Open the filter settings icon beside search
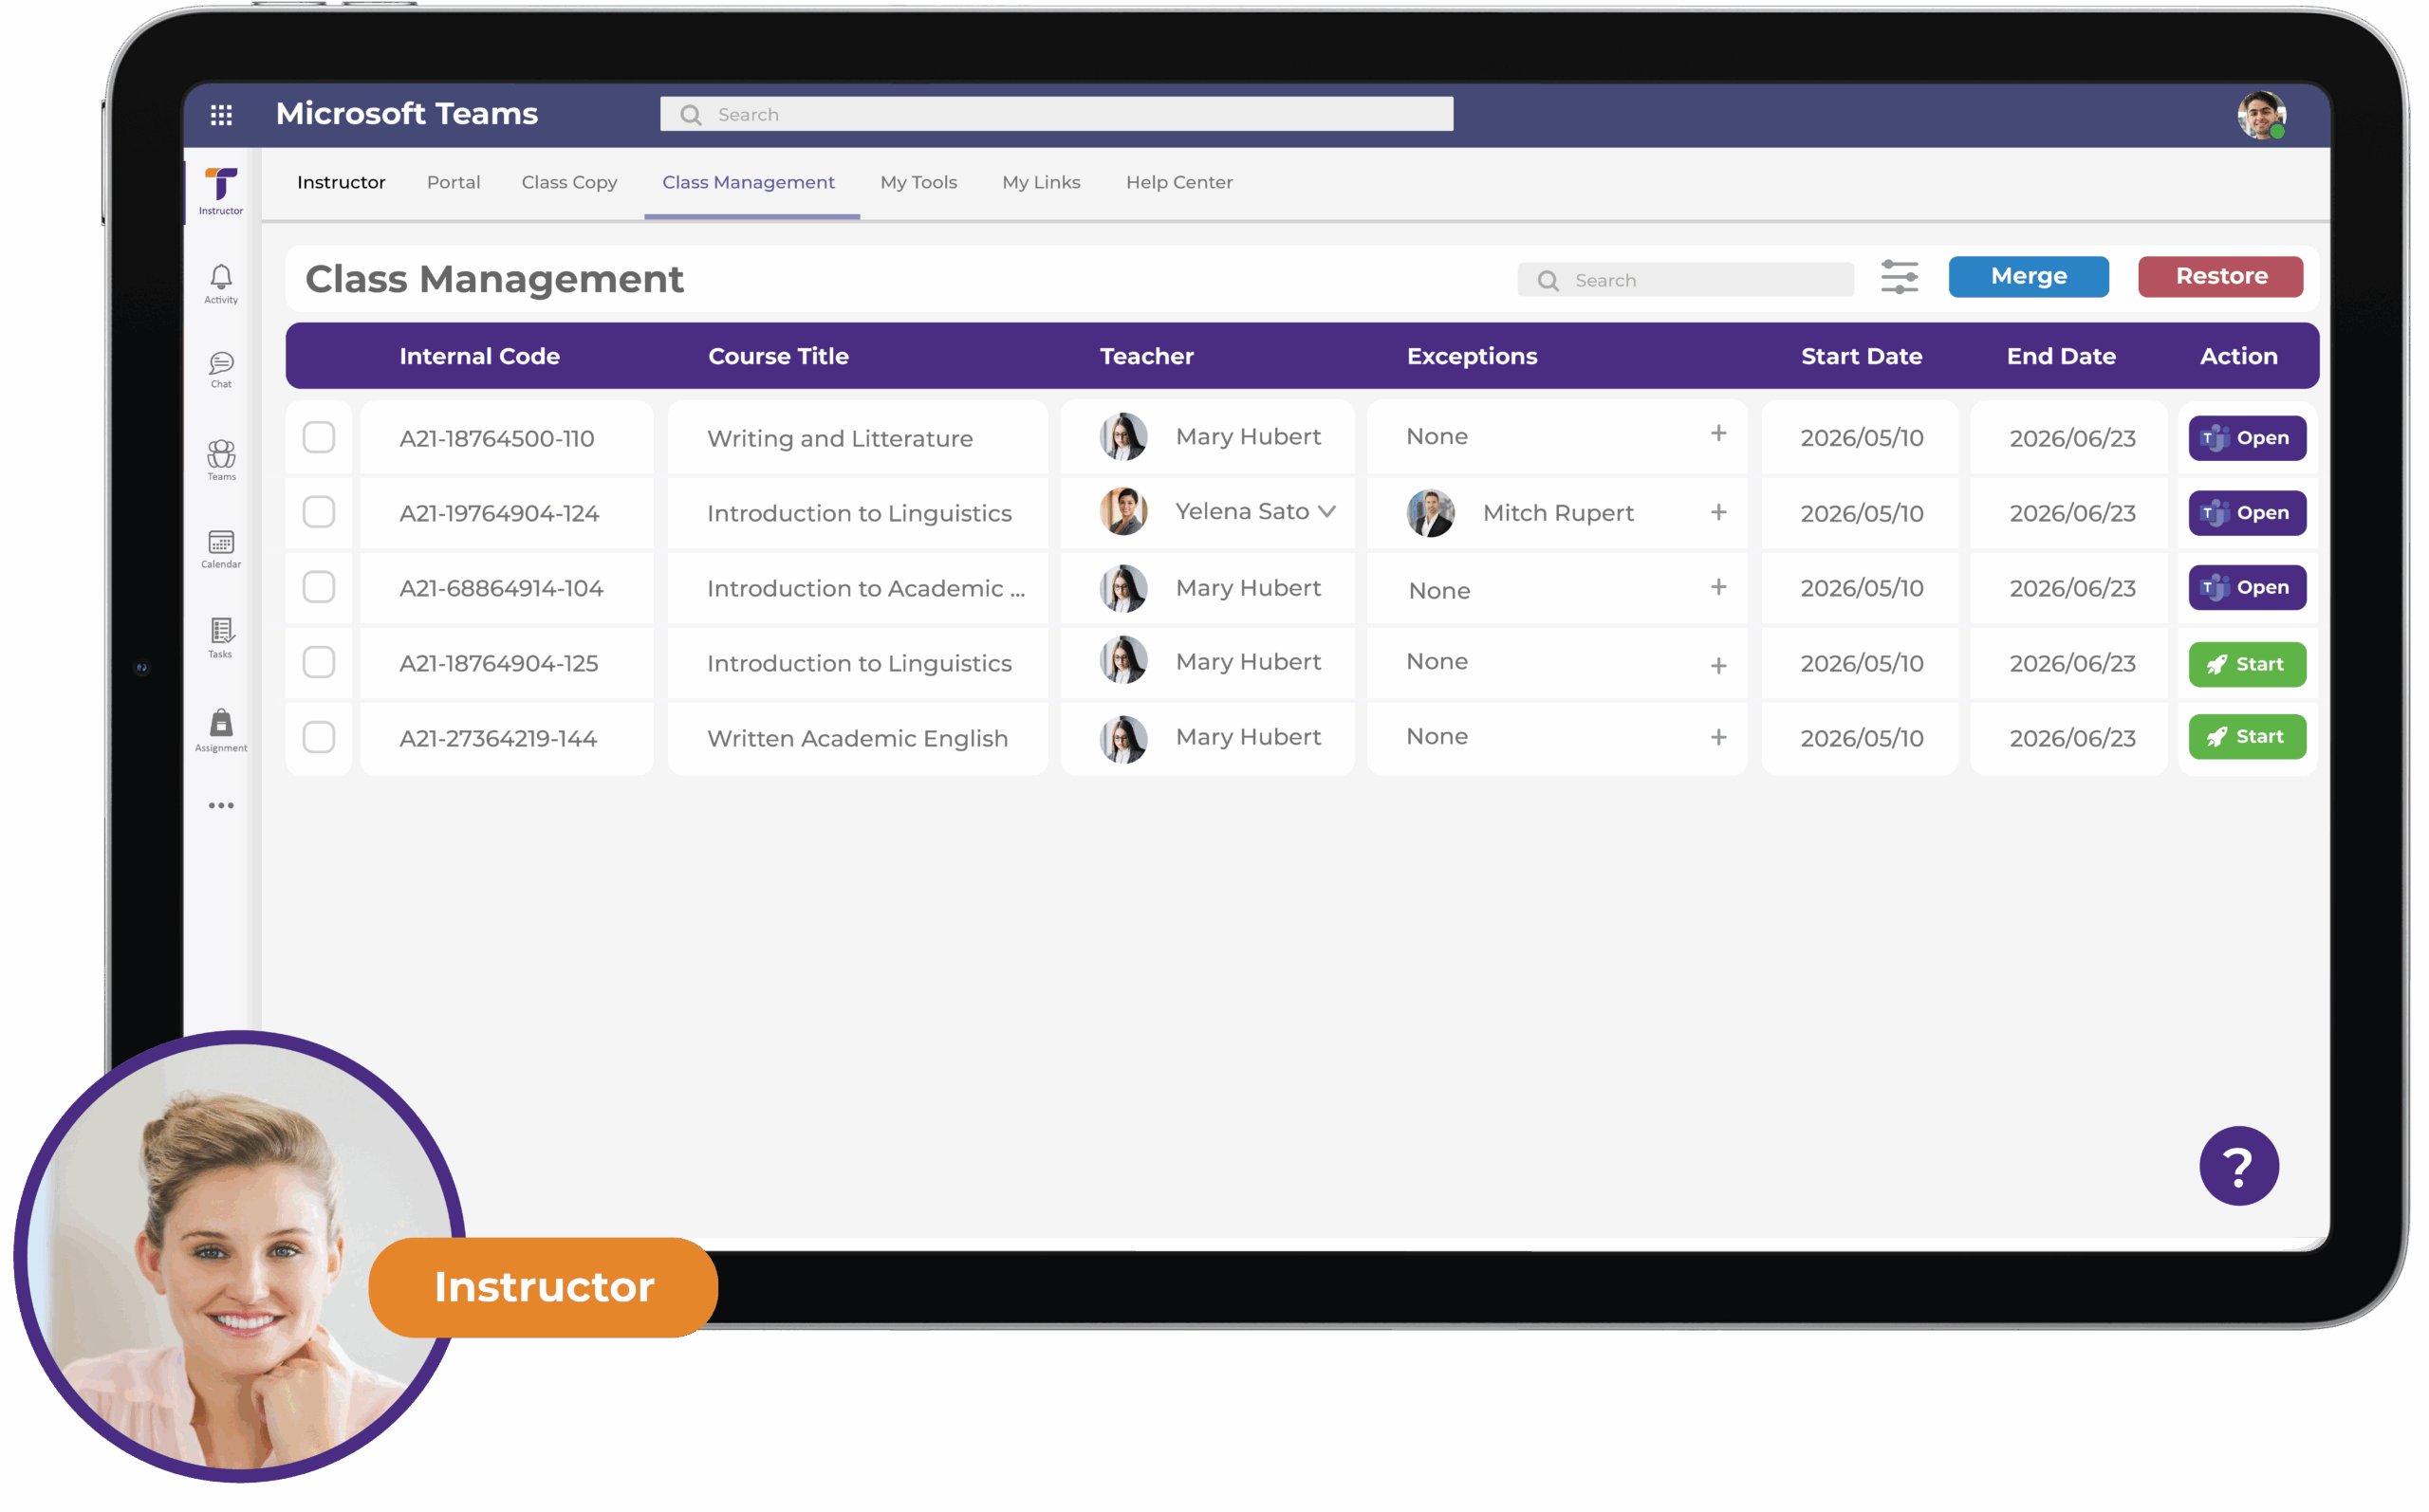 tap(1899, 278)
